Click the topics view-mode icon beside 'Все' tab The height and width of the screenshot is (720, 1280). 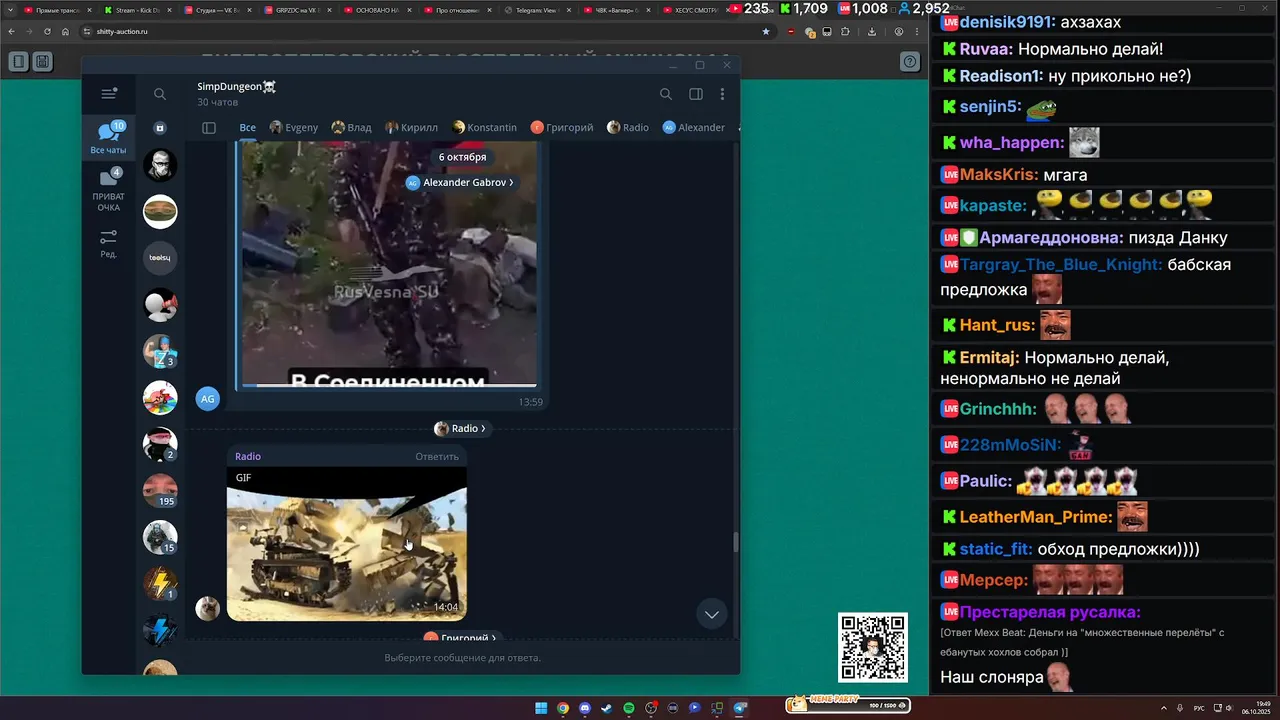pos(209,128)
